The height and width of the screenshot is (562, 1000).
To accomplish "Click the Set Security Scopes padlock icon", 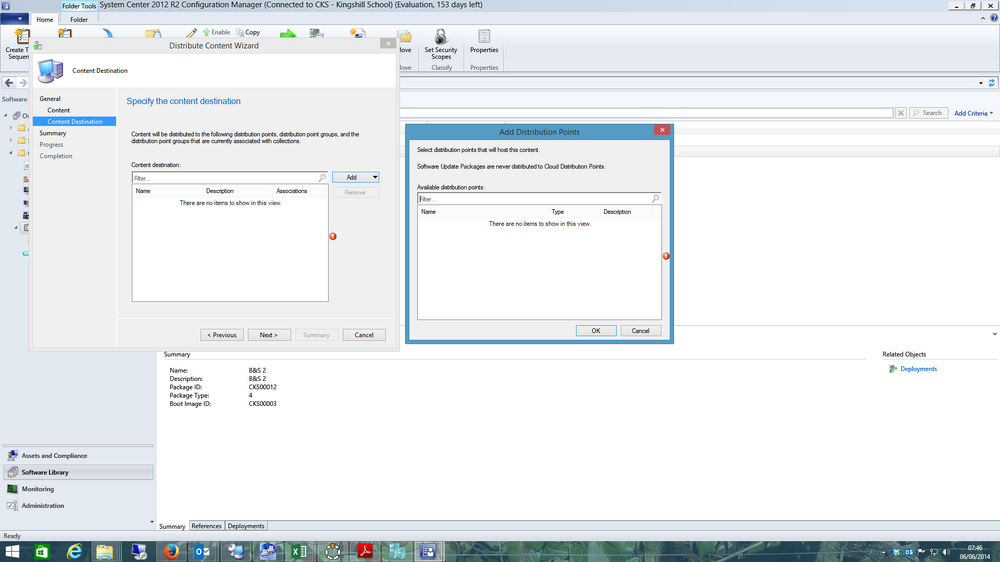I will pyautogui.click(x=440, y=37).
